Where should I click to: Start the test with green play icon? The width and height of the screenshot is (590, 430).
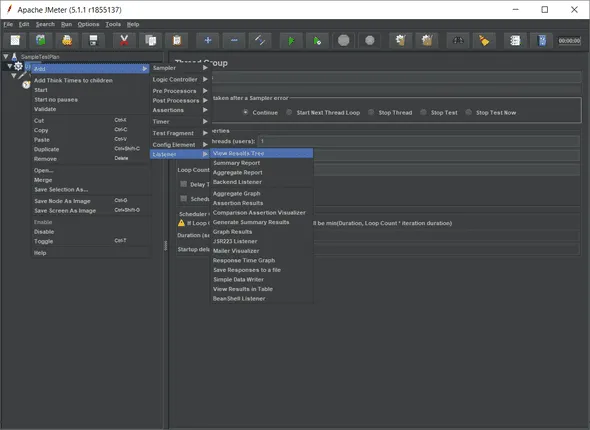[x=291, y=40]
